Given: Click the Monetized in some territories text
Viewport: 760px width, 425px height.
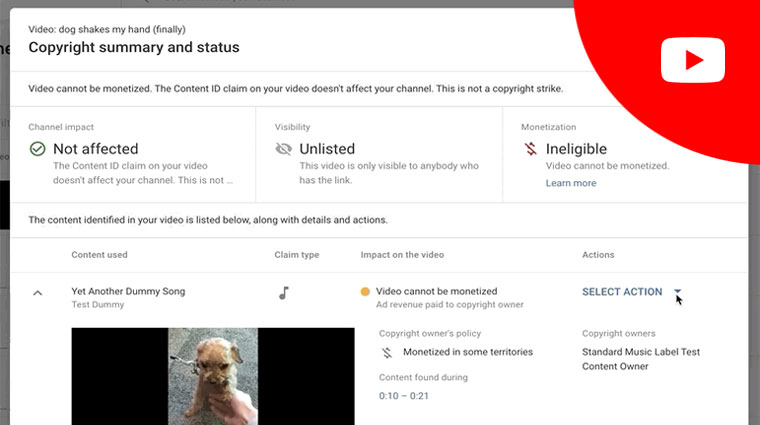Looking at the screenshot, I should (468, 352).
